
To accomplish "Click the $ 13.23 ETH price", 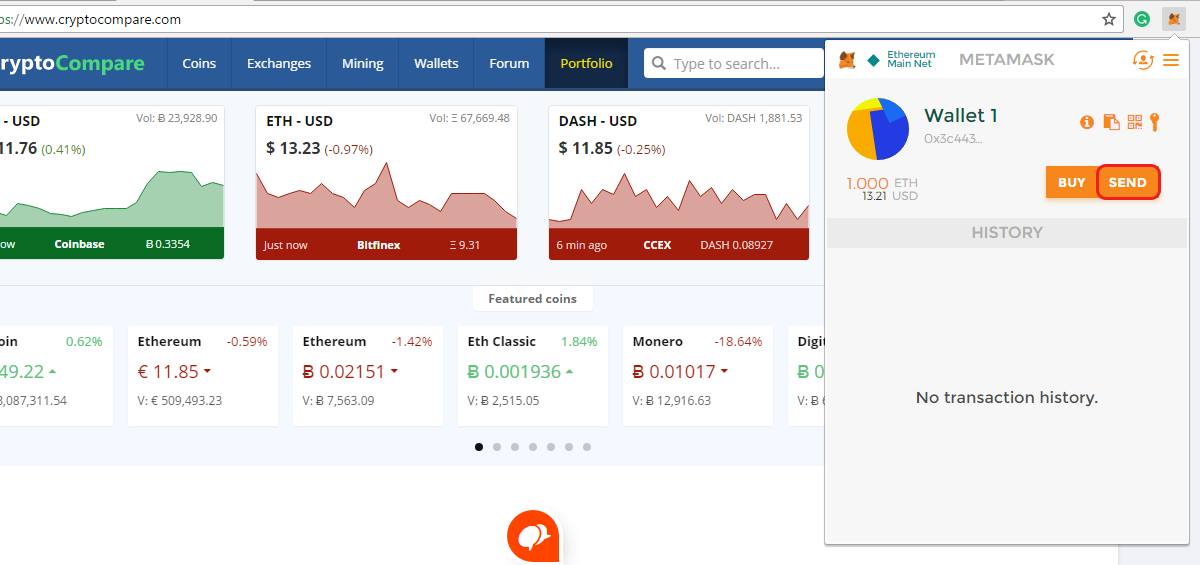I will coord(293,148).
